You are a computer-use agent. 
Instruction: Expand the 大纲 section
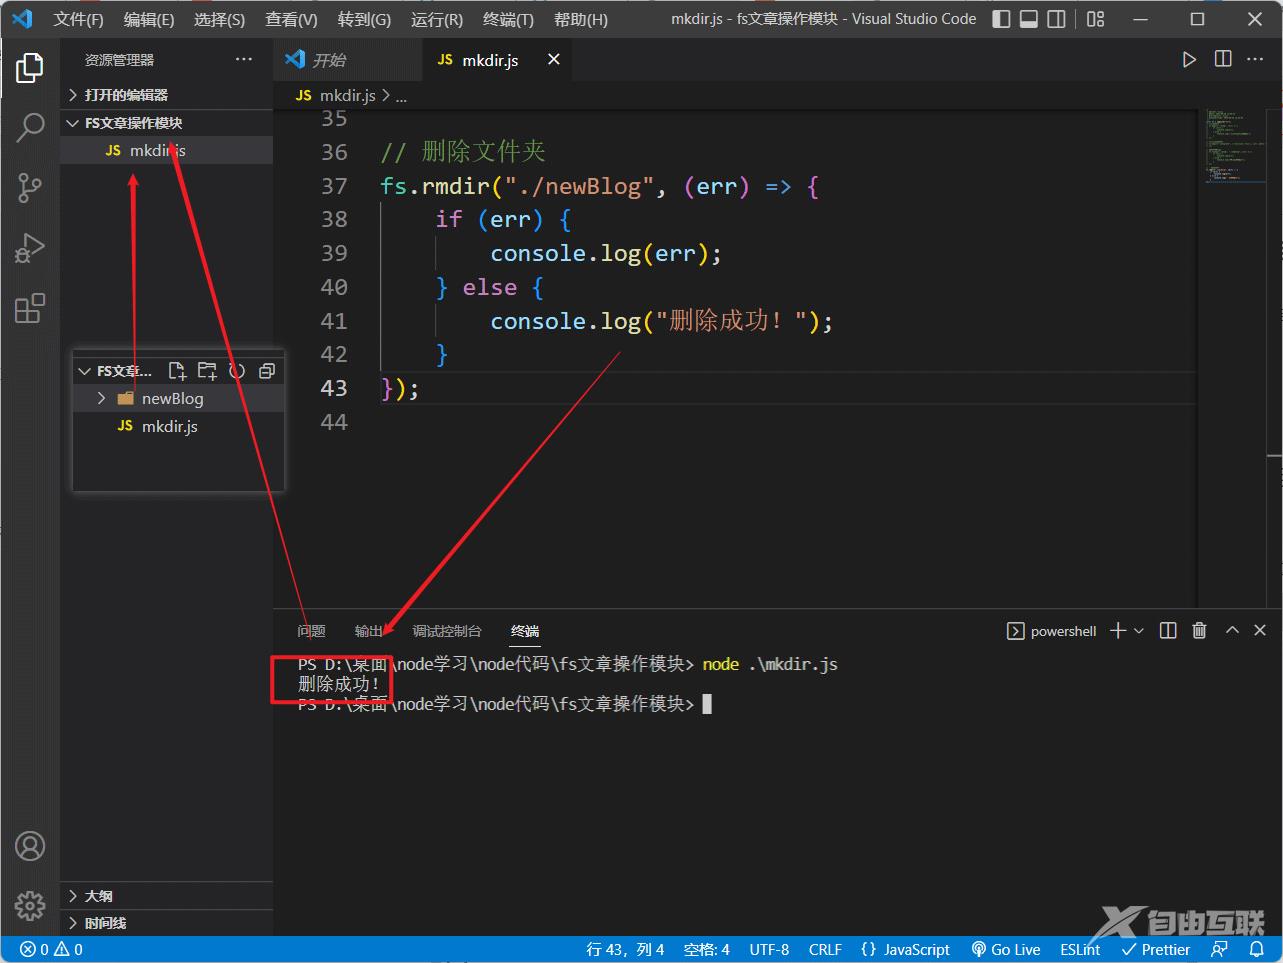pos(166,896)
